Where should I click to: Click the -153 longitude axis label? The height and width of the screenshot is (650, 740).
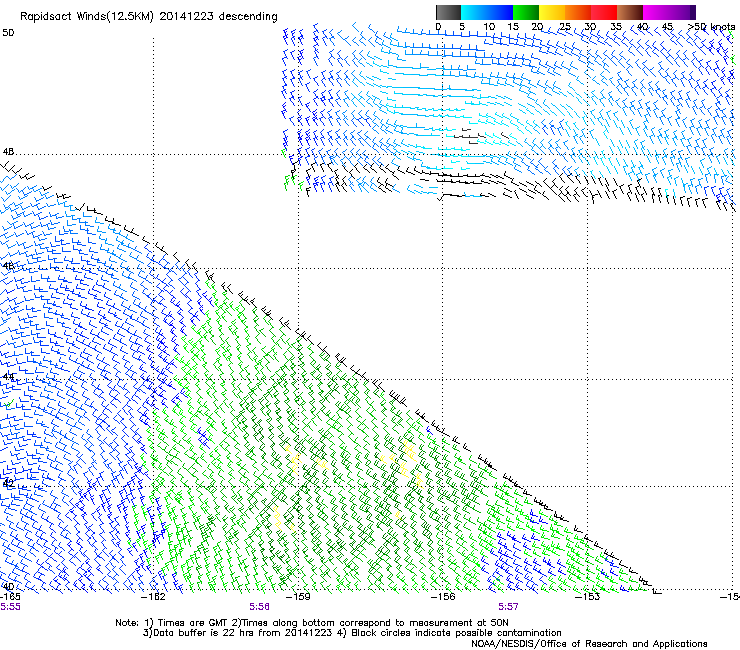pos(587,597)
